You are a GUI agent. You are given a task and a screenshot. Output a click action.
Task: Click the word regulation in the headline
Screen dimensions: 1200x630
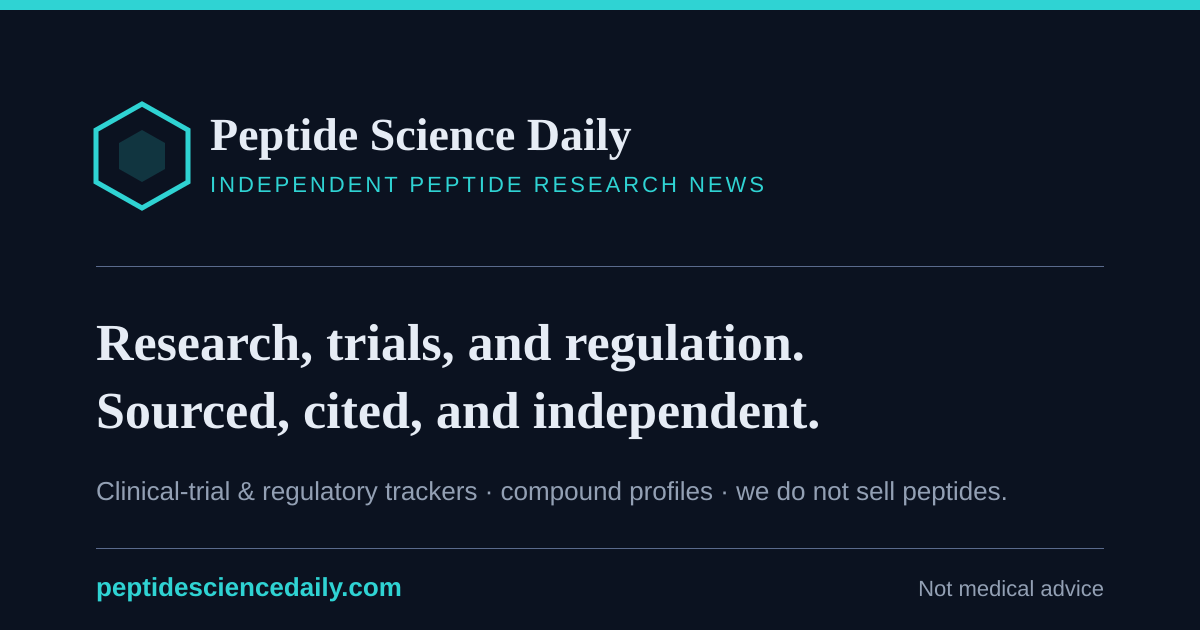(x=685, y=344)
